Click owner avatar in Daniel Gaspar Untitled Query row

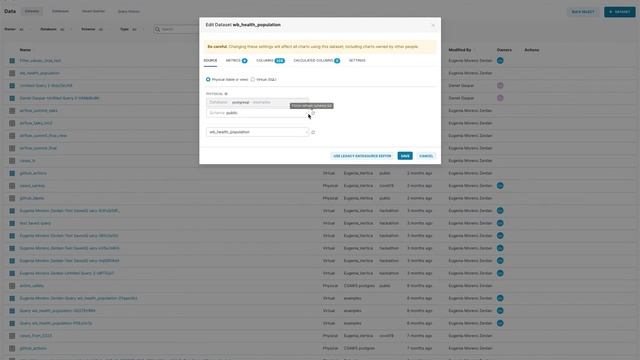[500, 98]
